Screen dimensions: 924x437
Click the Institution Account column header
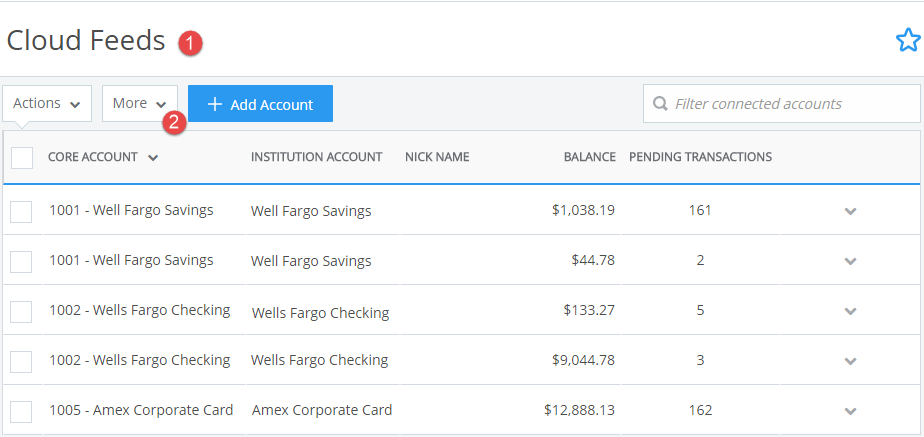click(x=316, y=157)
